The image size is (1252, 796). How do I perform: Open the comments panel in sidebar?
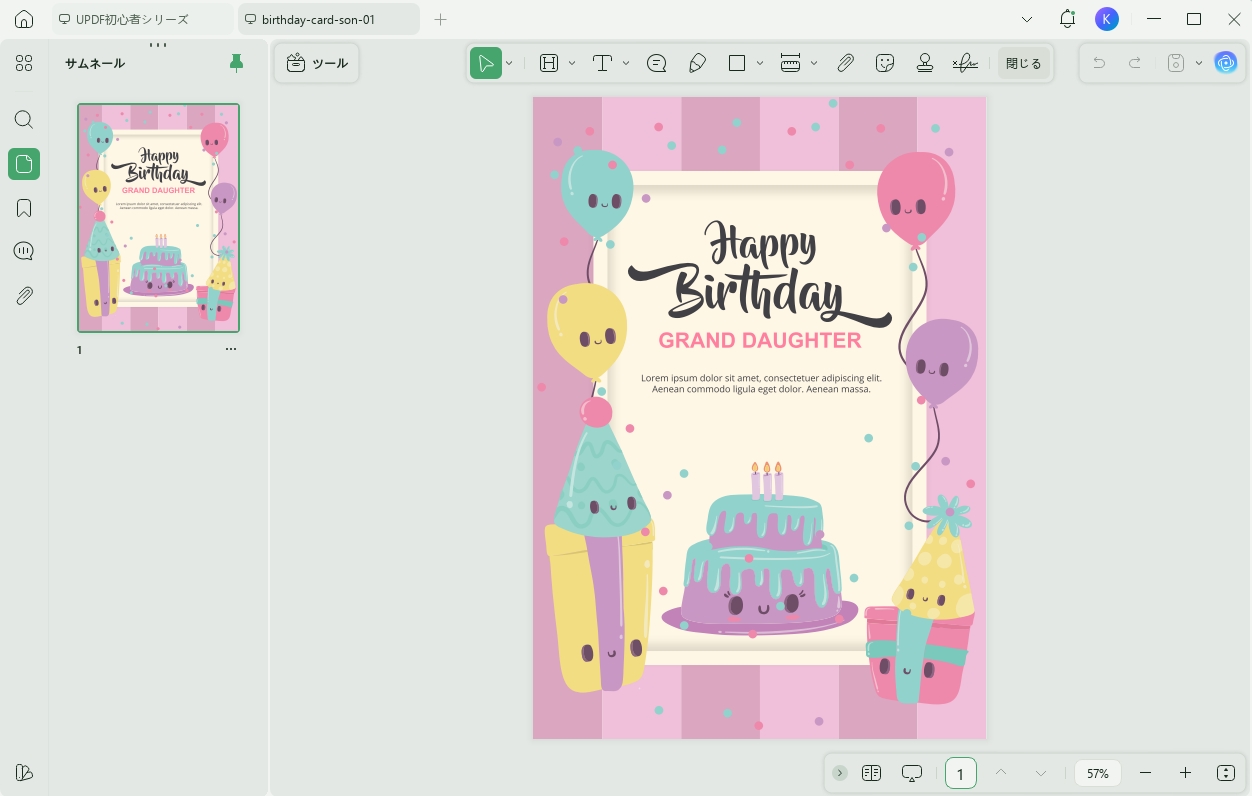(x=24, y=251)
